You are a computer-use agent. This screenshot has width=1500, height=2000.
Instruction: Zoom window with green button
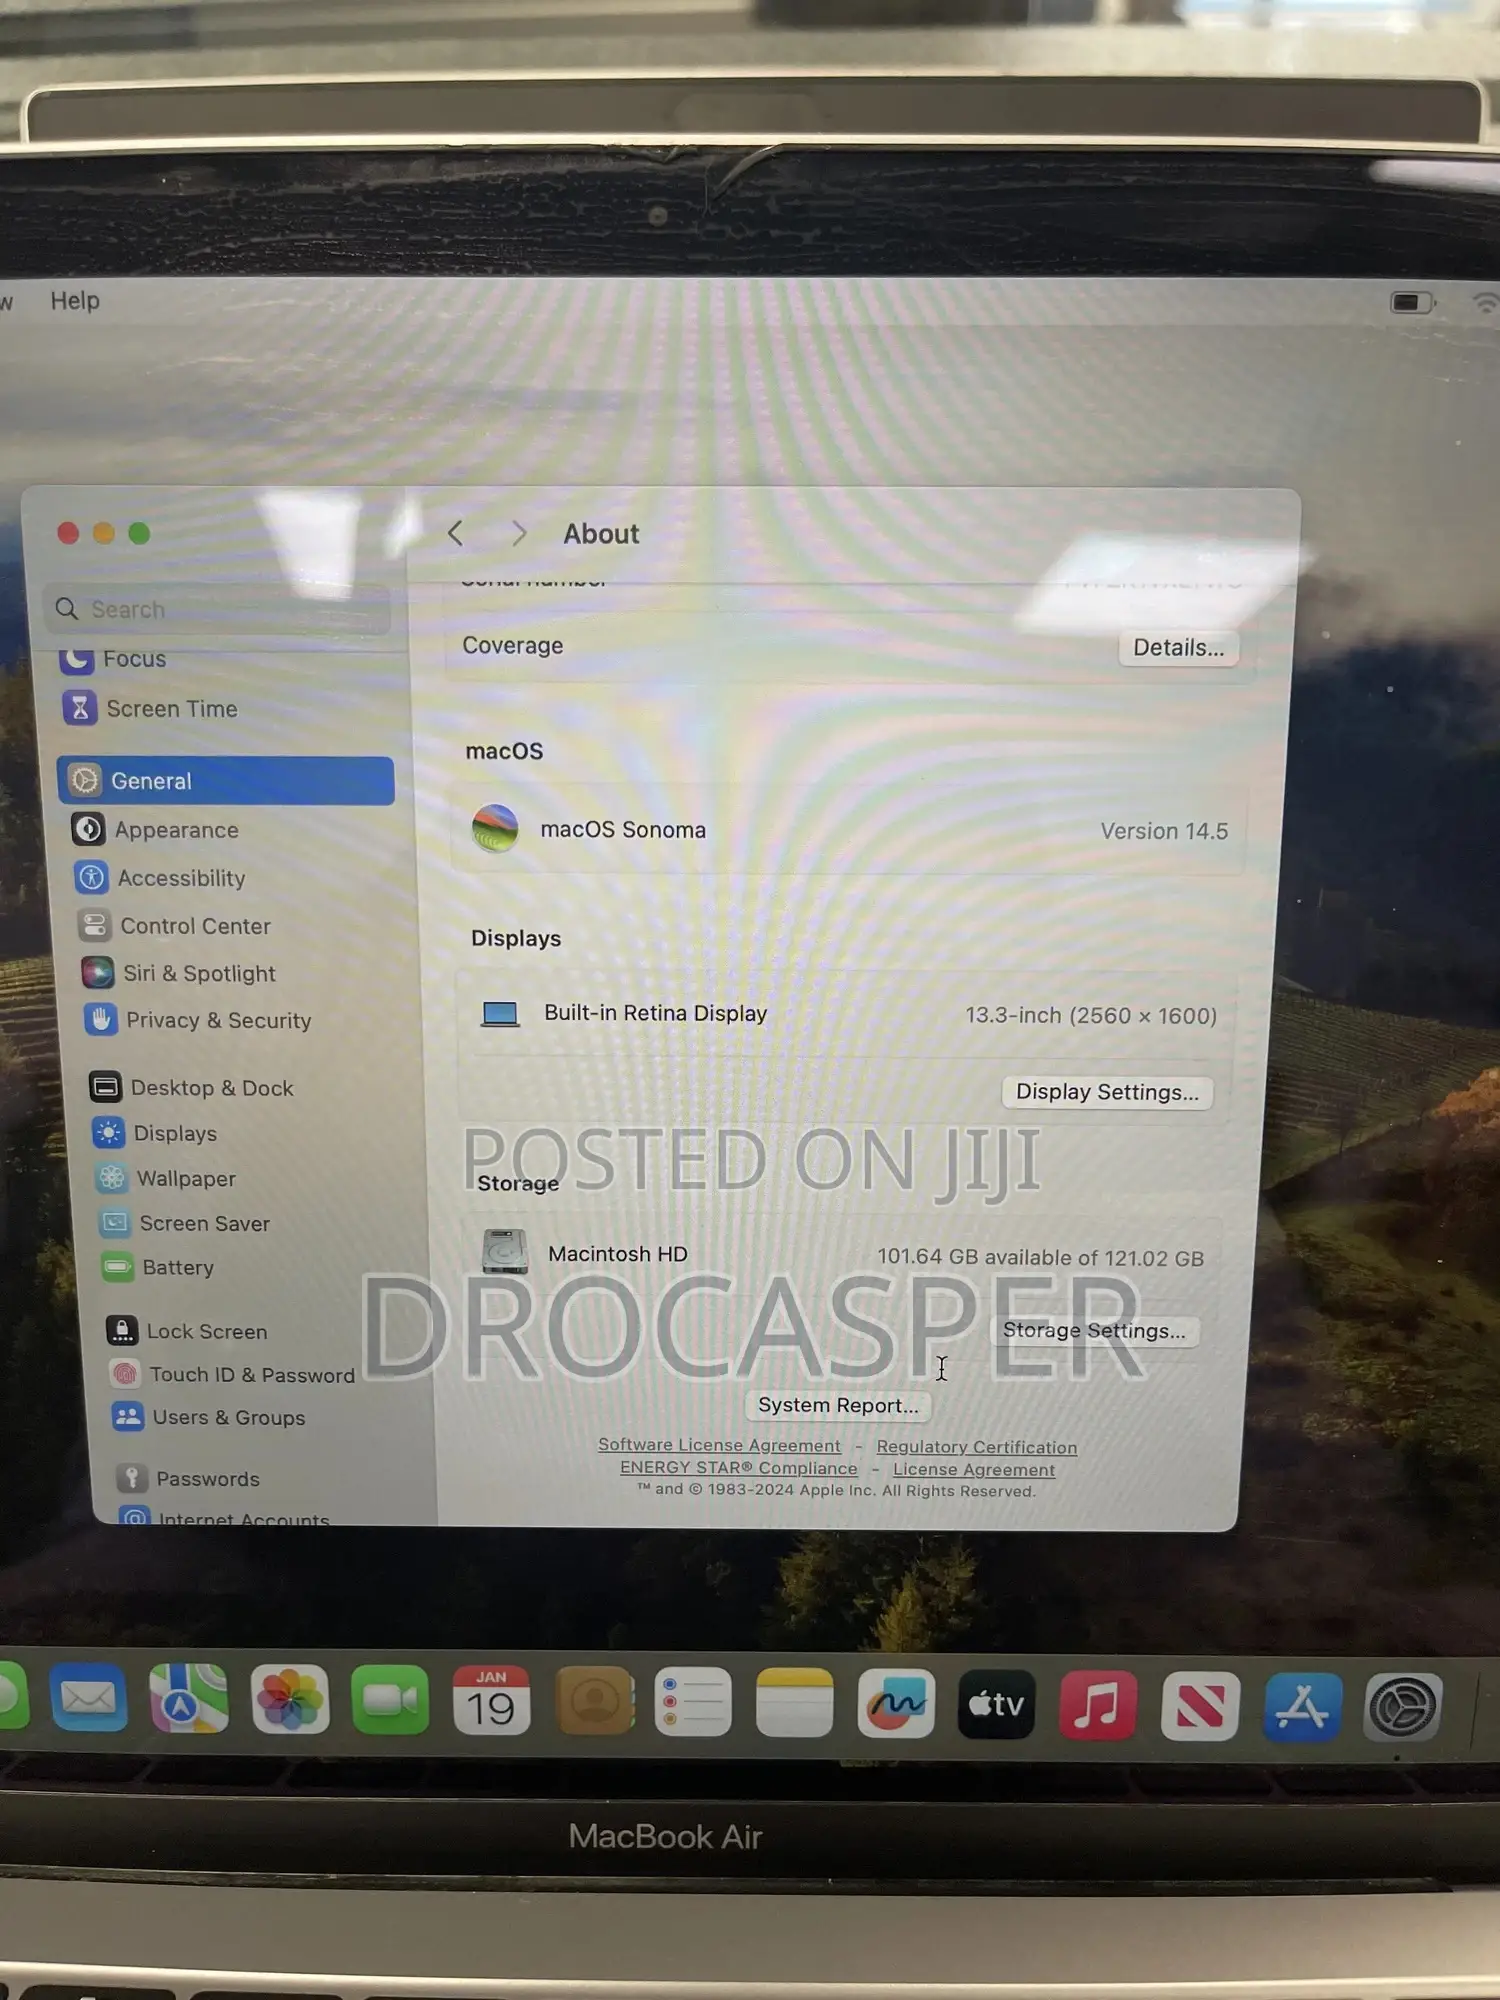139,533
